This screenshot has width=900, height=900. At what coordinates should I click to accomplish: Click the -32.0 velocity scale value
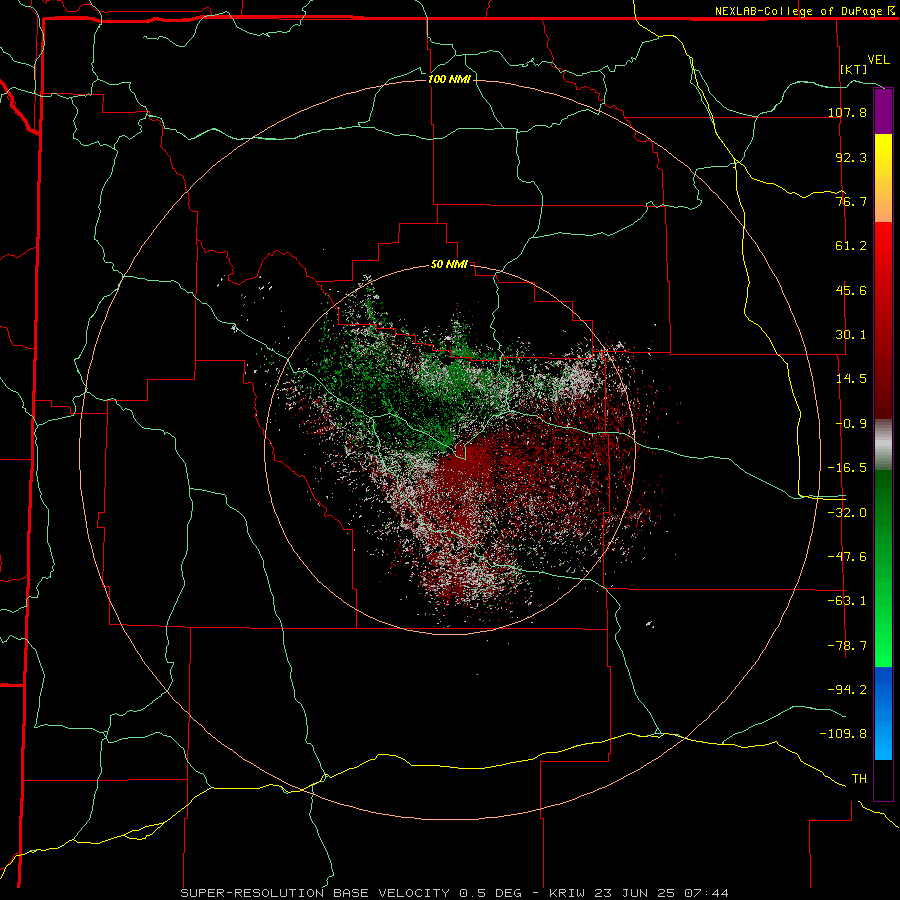tap(847, 513)
